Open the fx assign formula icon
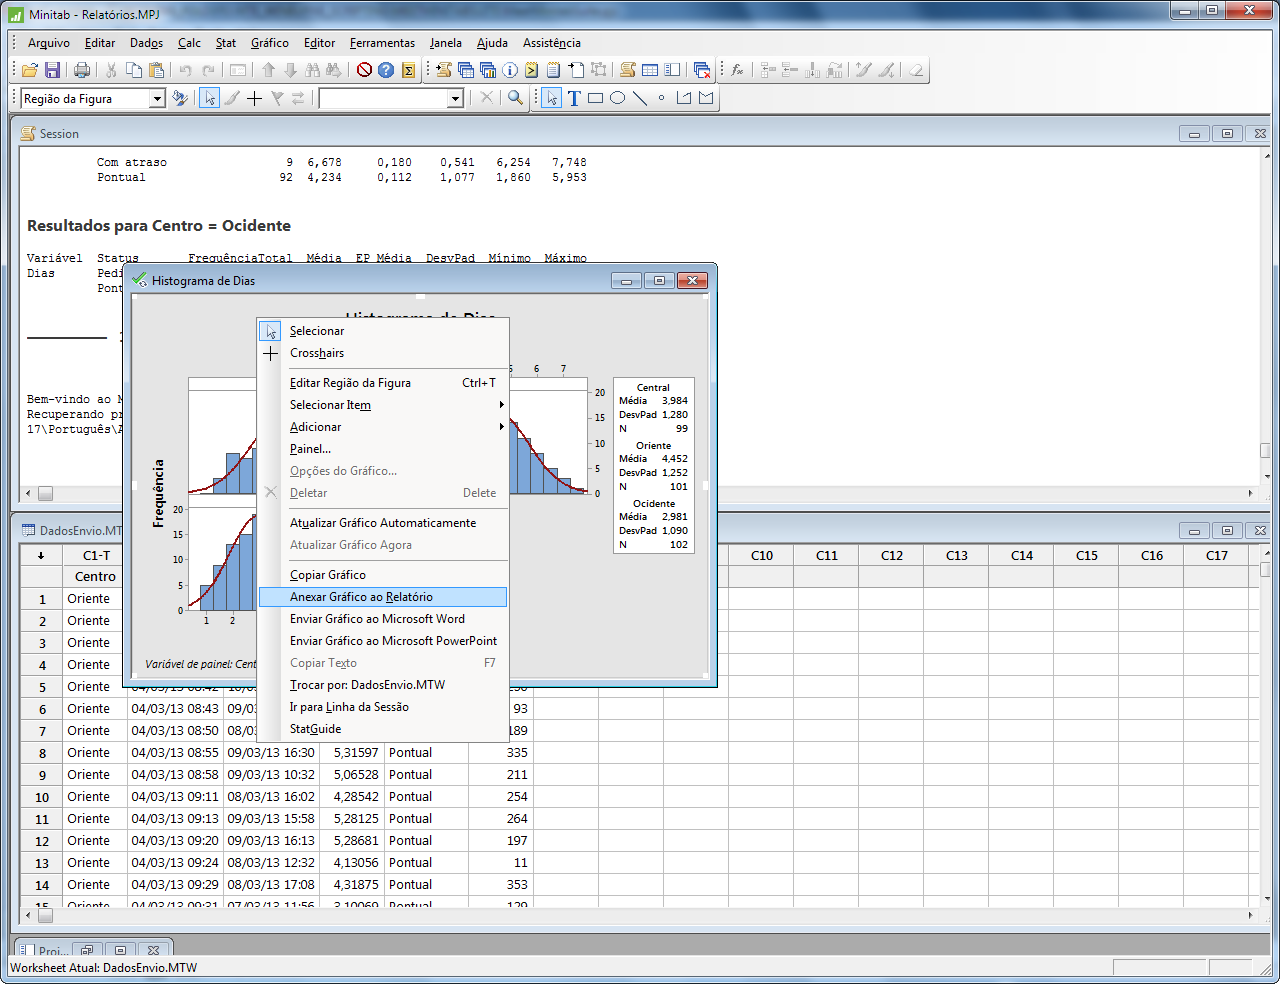 (737, 70)
